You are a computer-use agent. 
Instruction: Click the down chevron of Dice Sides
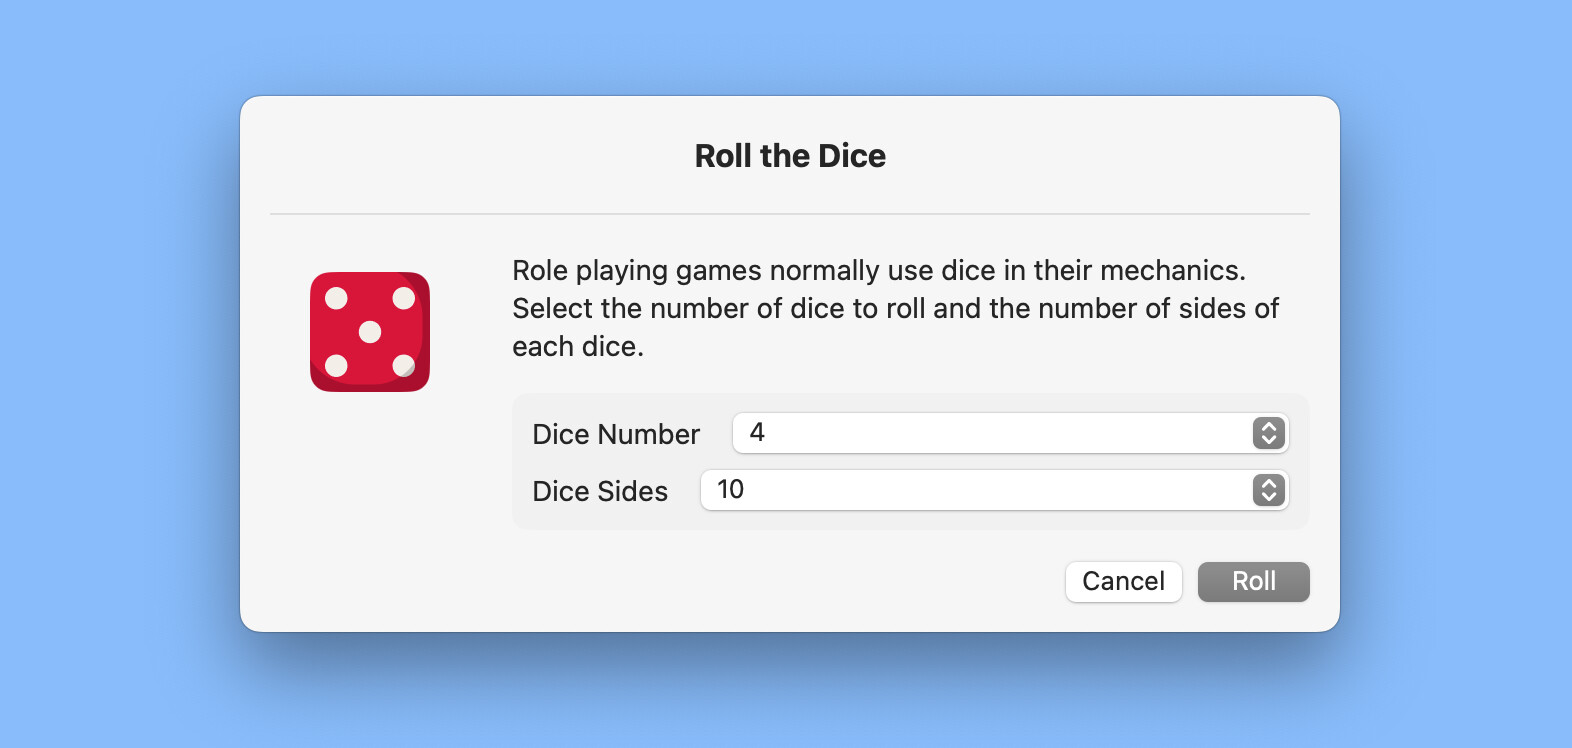click(1269, 497)
